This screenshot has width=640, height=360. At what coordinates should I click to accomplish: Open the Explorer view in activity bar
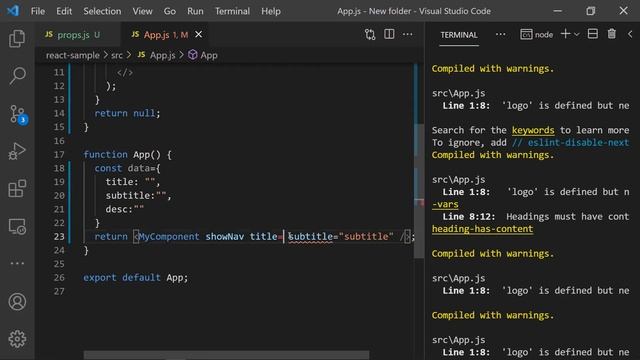pos(17,38)
